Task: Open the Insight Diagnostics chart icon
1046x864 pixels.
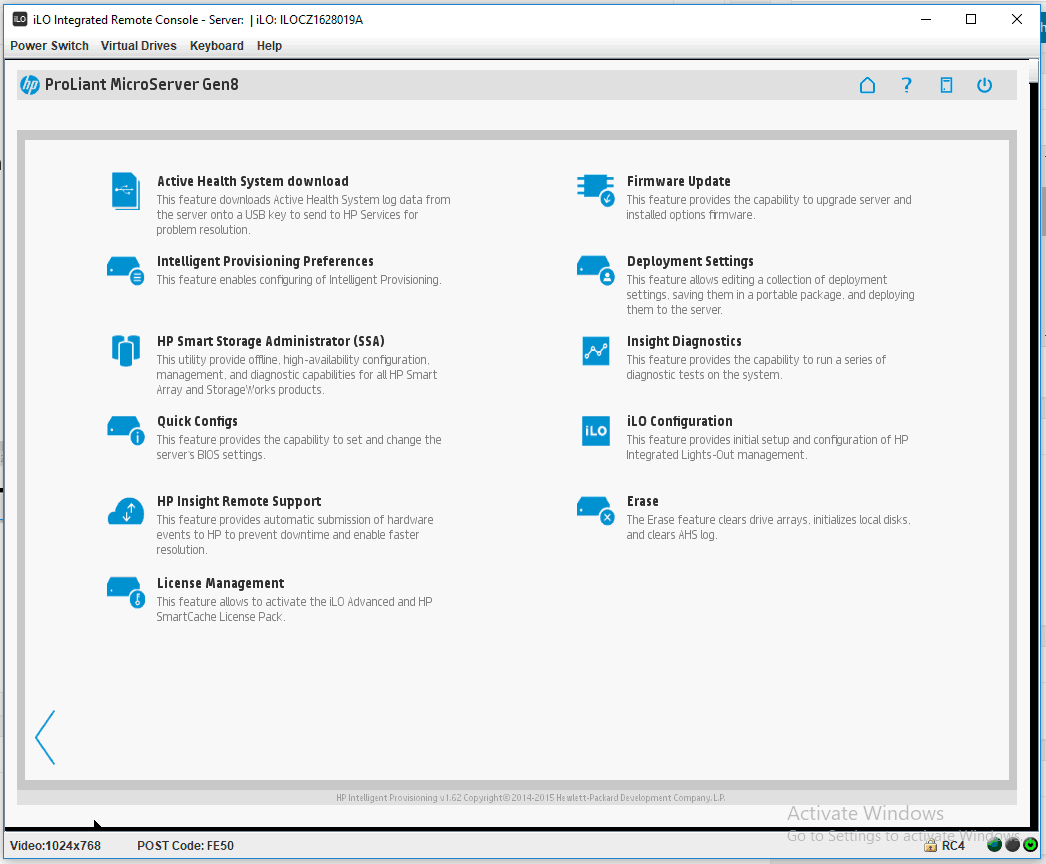Action: pos(595,350)
